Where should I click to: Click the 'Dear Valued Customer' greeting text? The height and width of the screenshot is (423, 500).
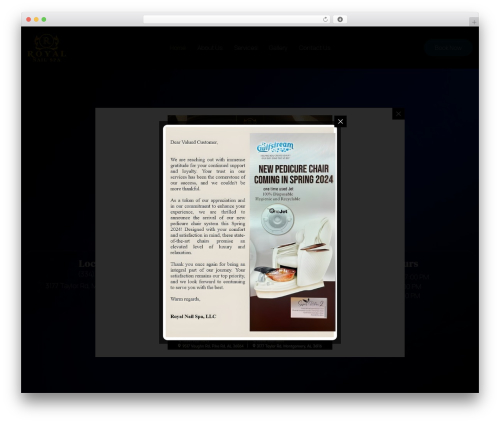(194, 142)
